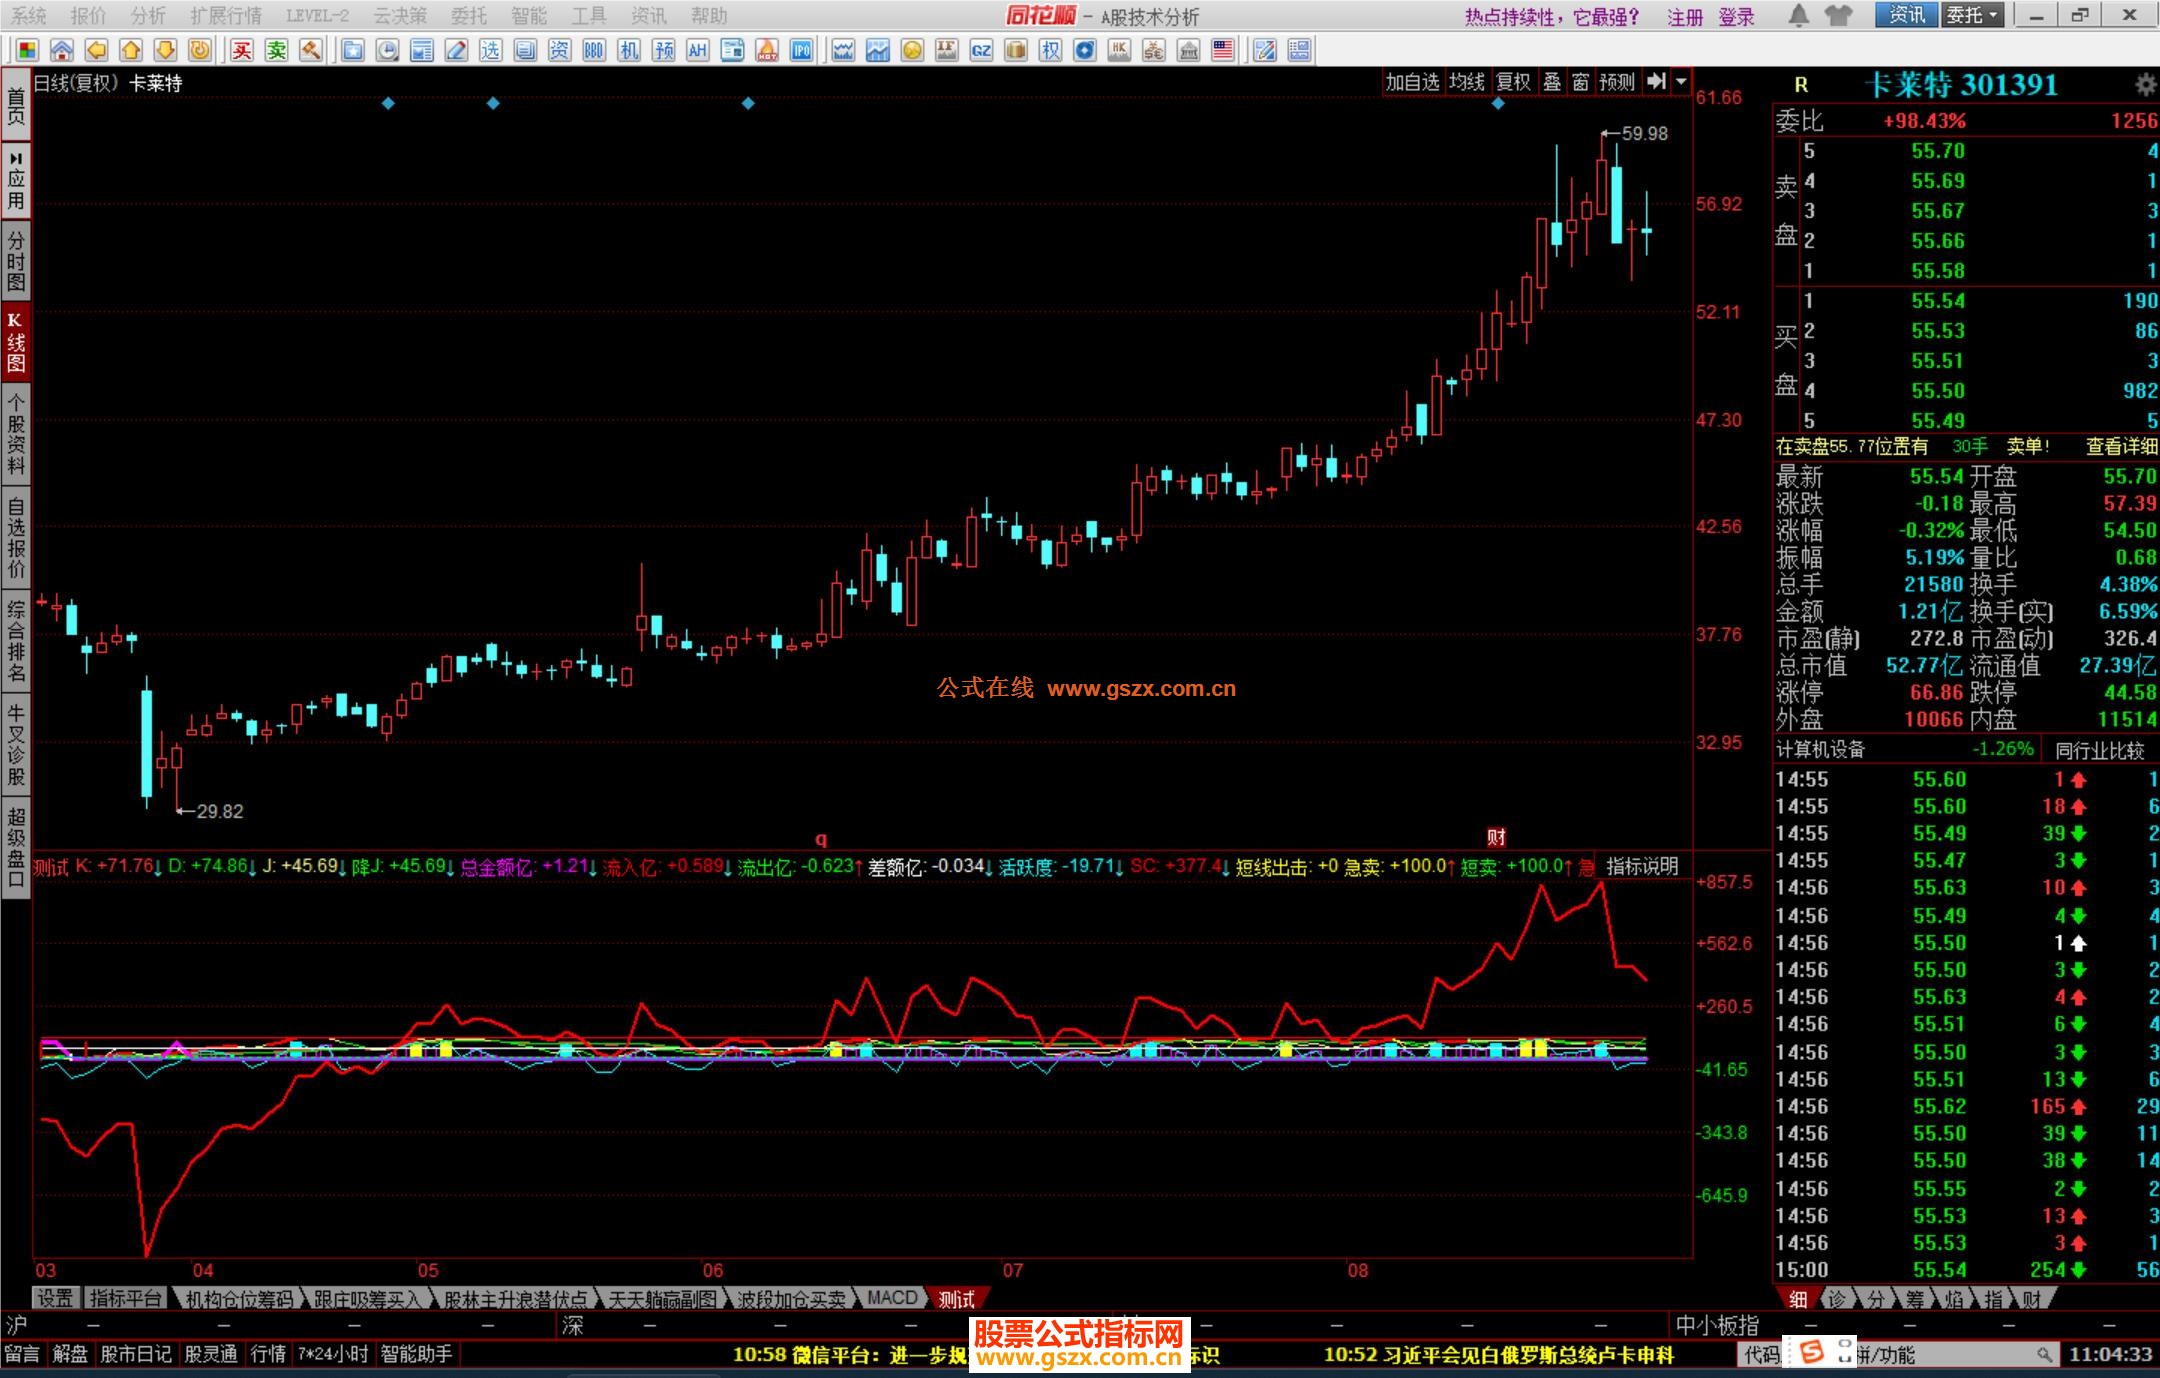Image resolution: width=2160 pixels, height=1378 pixels.
Task: Click the green 卖 (sell) toolbar icon
Action: (x=277, y=50)
